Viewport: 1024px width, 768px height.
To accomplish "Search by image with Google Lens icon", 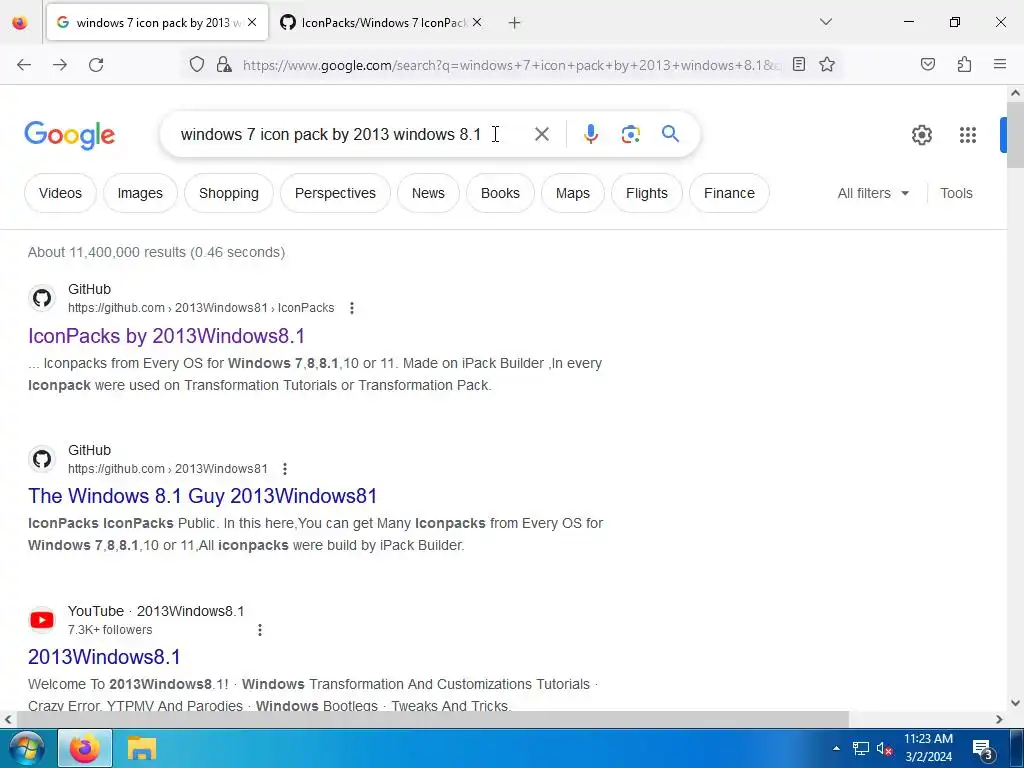I will [x=631, y=134].
